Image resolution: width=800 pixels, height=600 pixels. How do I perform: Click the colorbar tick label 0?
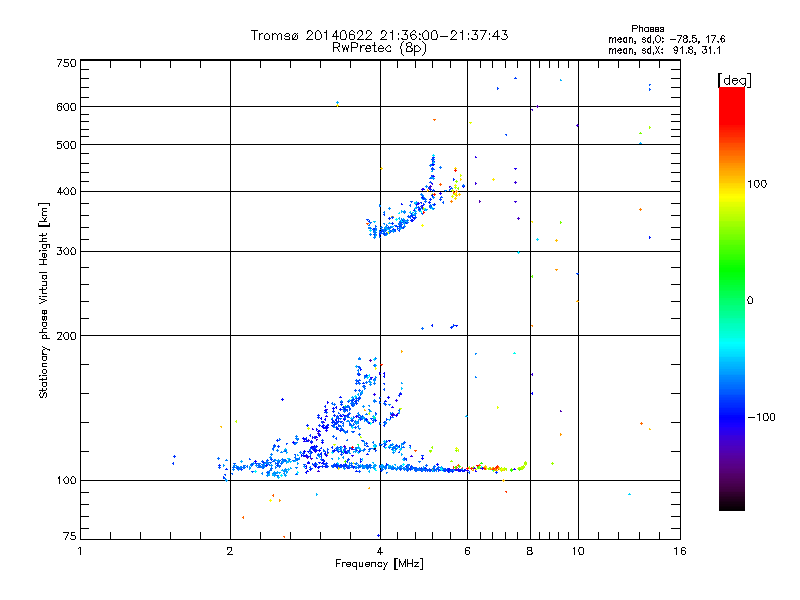tap(750, 301)
